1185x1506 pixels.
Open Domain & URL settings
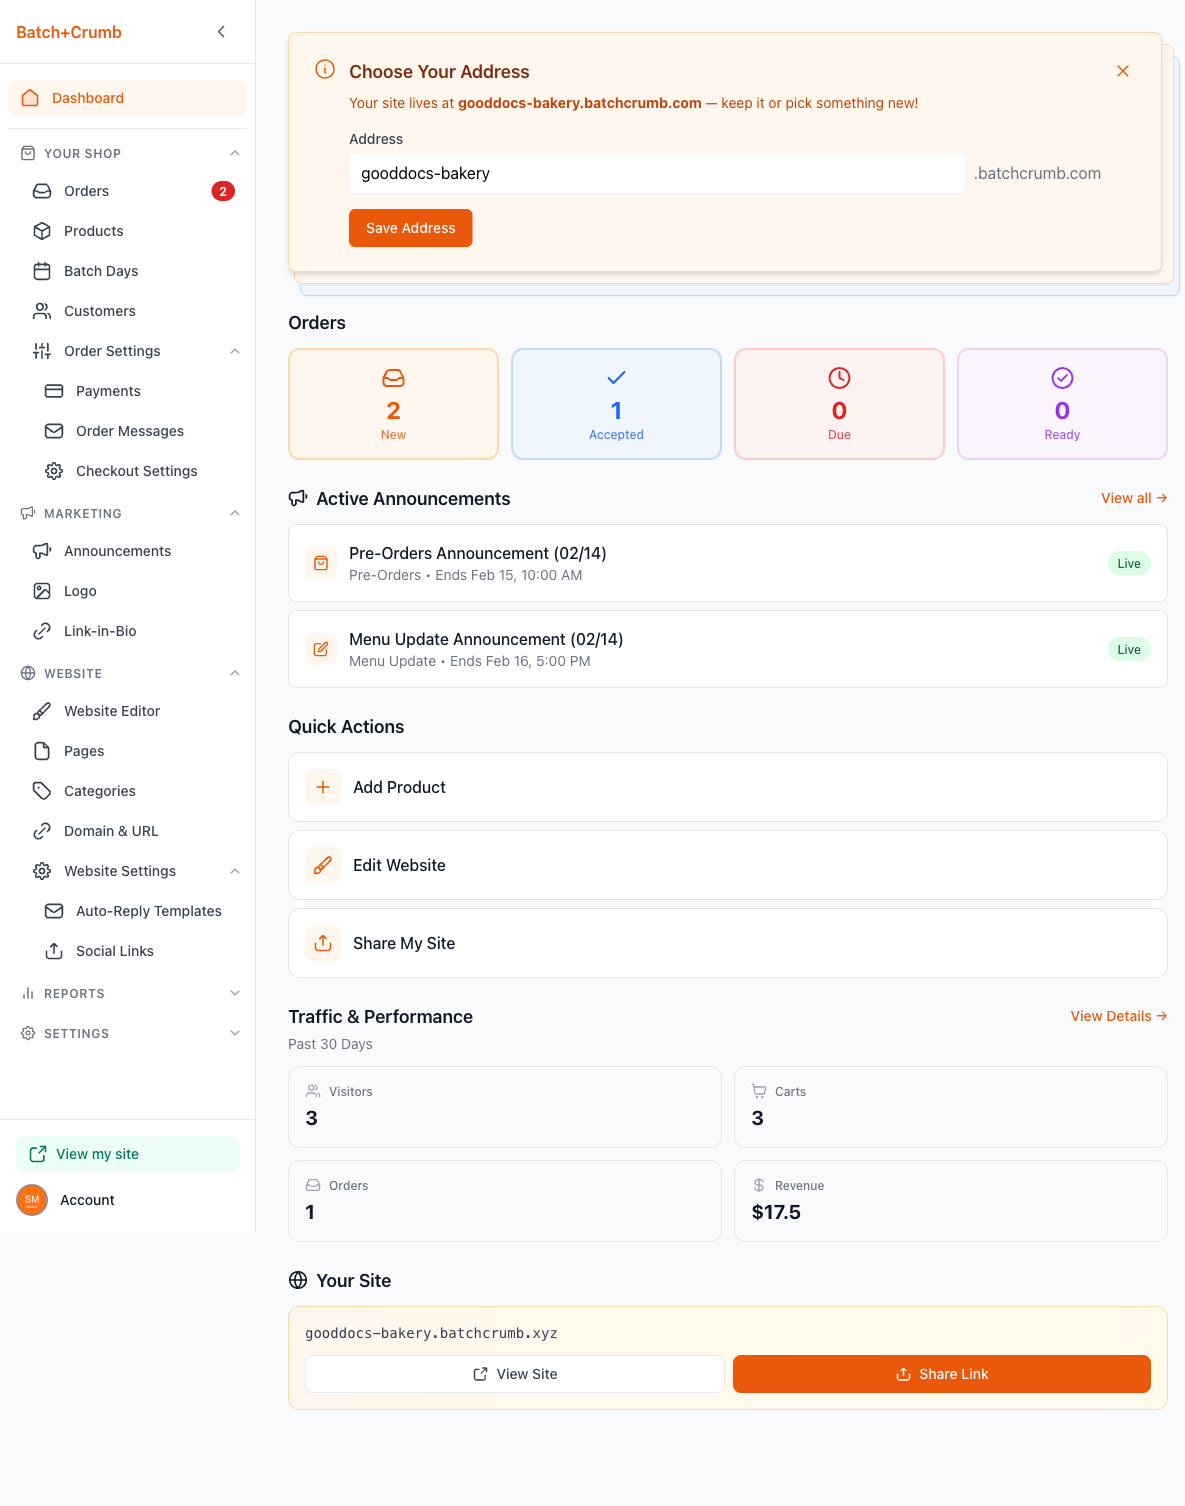coord(110,831)
